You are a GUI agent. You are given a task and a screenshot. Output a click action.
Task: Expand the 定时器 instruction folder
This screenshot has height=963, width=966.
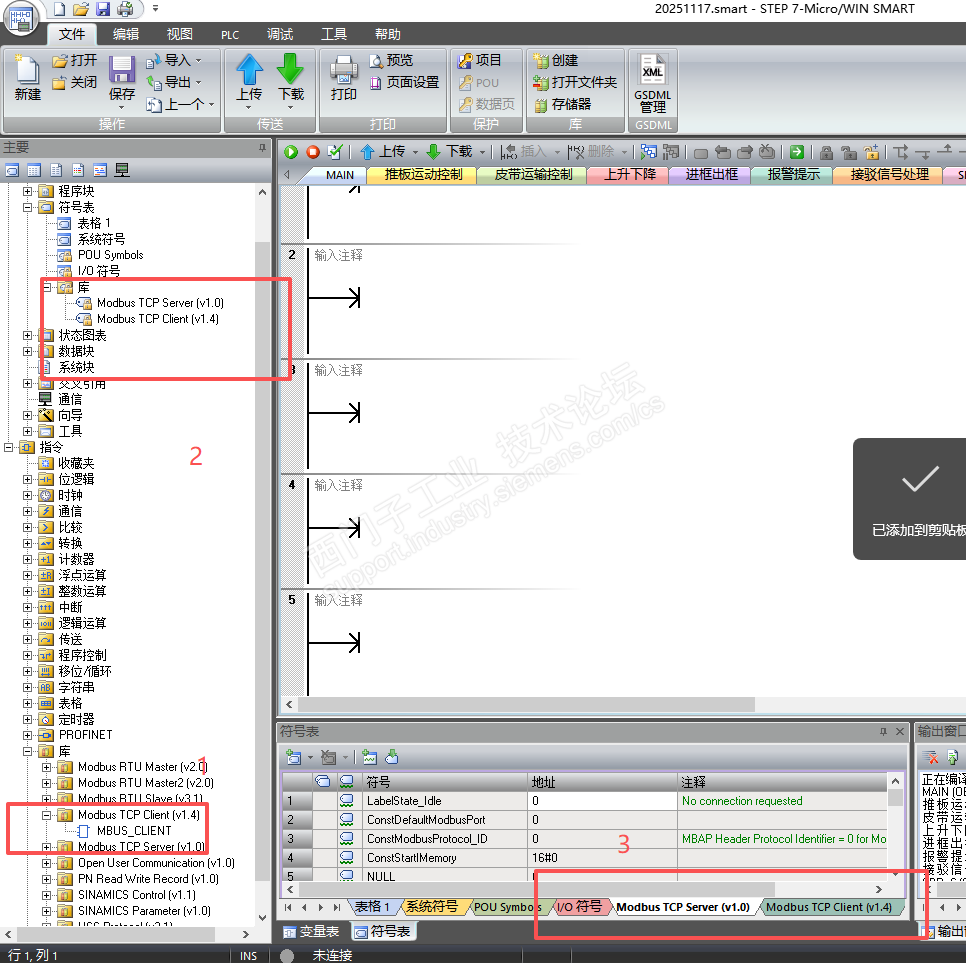tap(27, 719)
